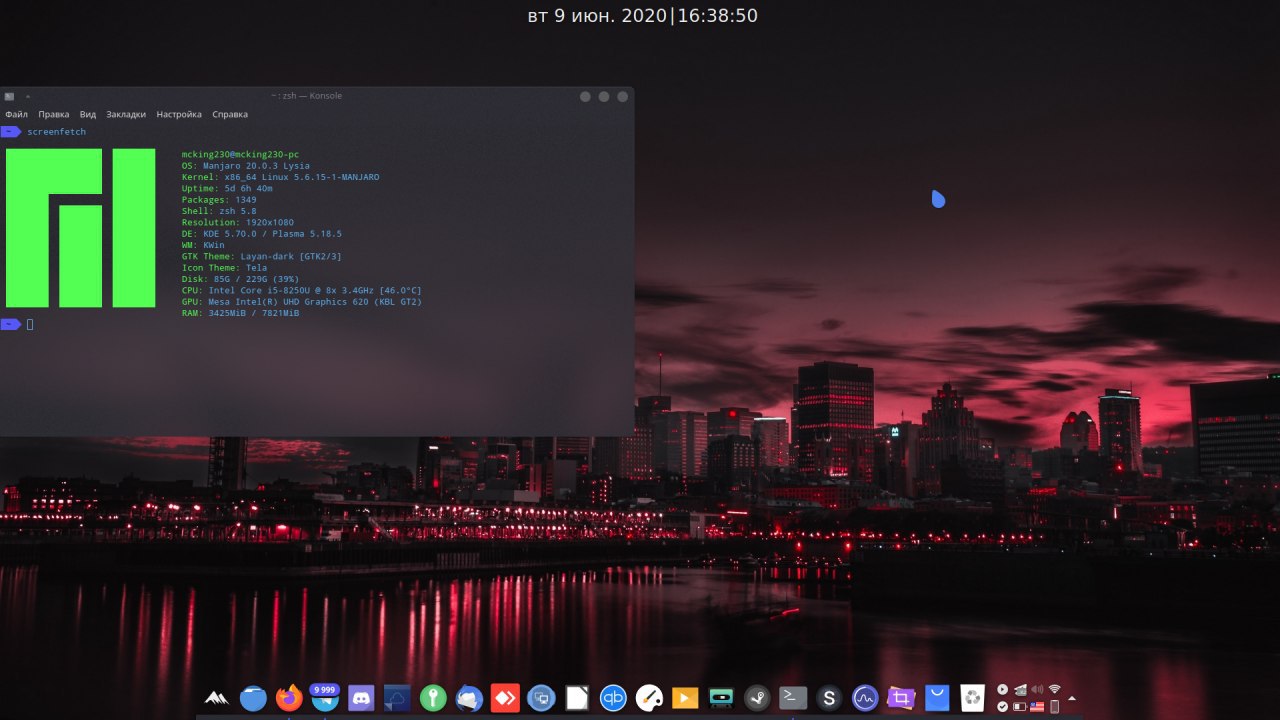Open the Закладки menu in Konsole
The height and width of the screenshot is (720, 1280).
[x=126, y=114]
